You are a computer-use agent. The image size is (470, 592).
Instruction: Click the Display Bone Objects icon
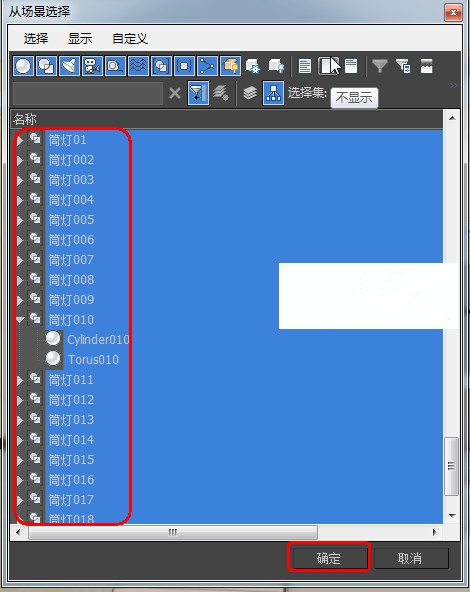[207, 66]
